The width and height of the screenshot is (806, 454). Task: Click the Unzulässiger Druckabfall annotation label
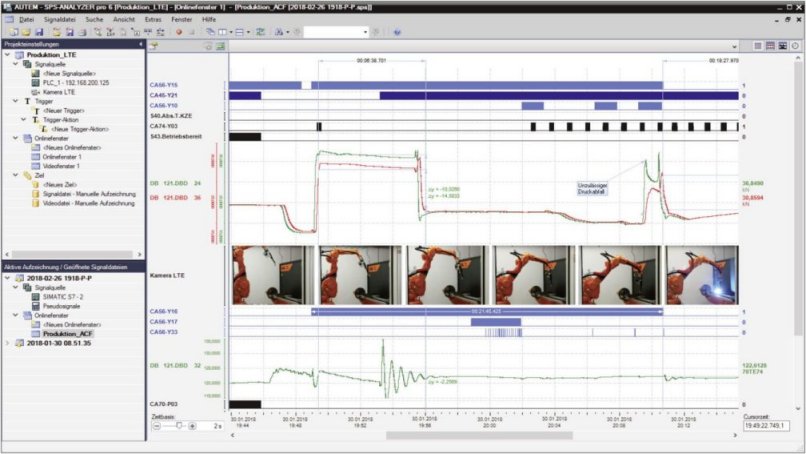[x=592, y=188]
